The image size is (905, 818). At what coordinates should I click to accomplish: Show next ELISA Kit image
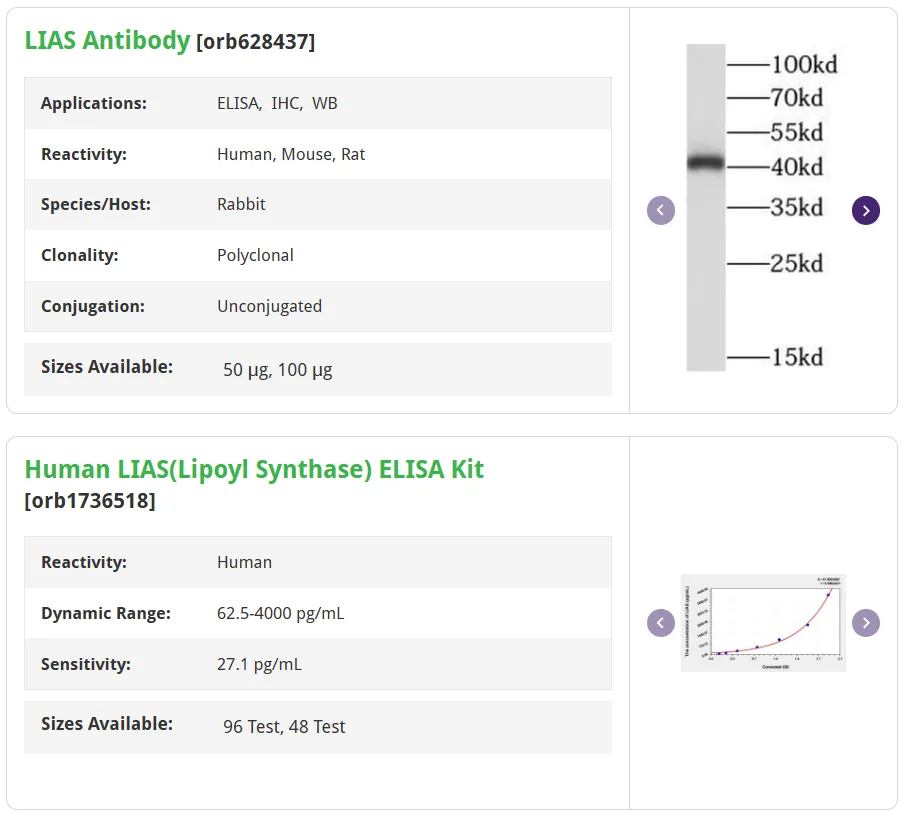tap(866, 623)
